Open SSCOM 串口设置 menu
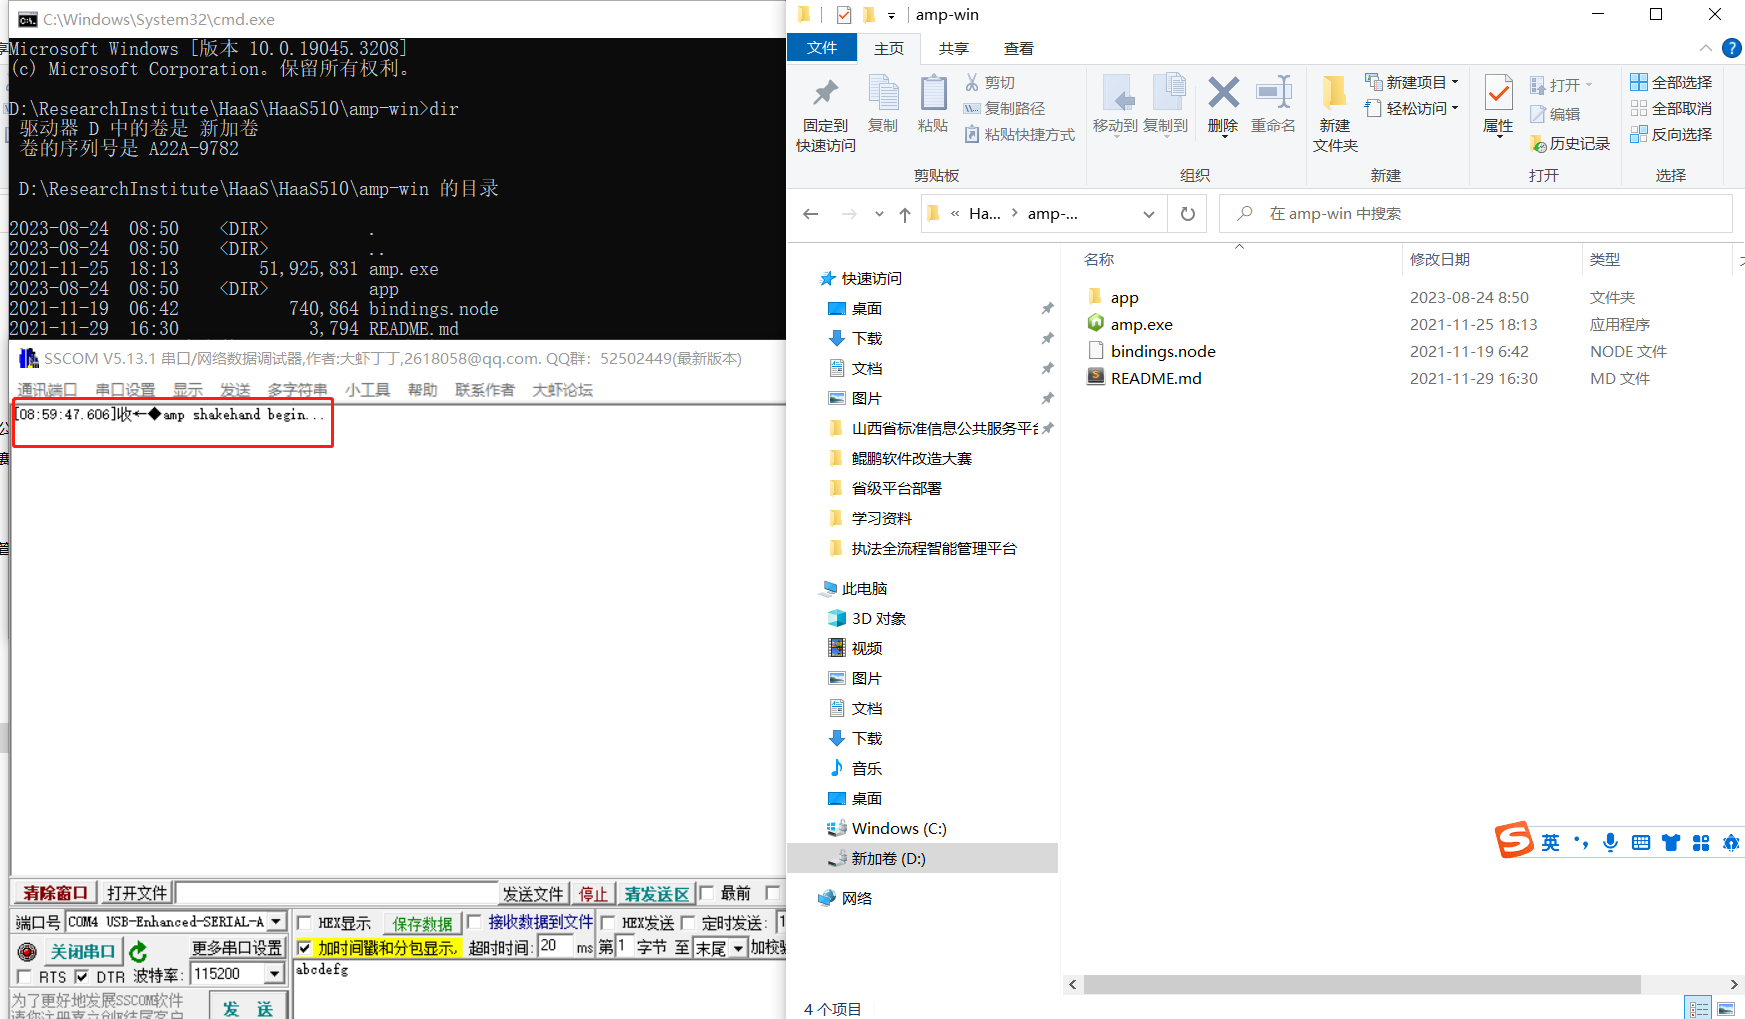Screen dimensions: 1745x1019 [125, 390]
